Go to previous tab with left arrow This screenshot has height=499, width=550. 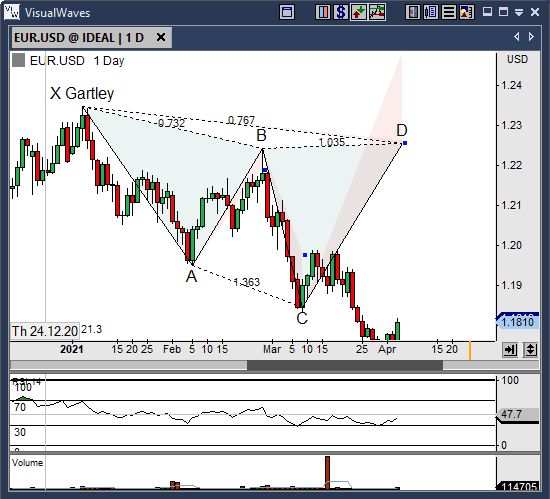(x=517, y=36)
